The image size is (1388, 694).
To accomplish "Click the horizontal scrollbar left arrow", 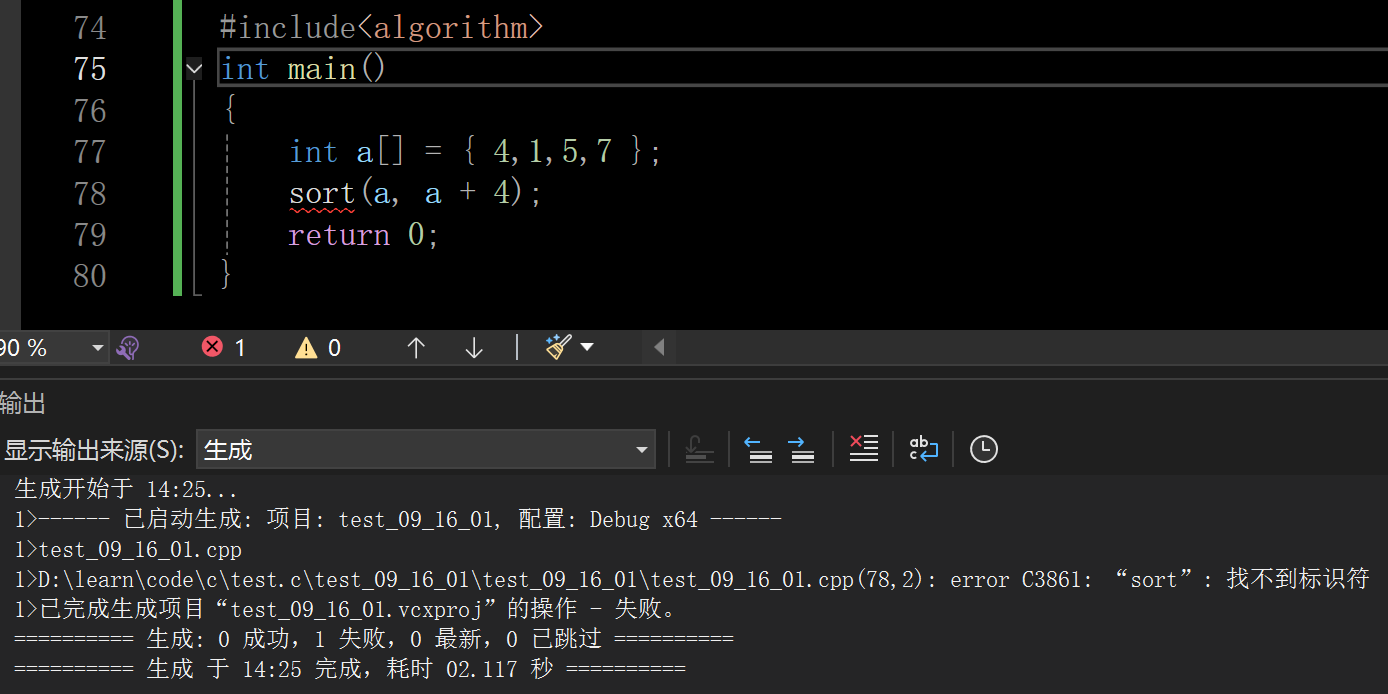I will pos(659,348).
